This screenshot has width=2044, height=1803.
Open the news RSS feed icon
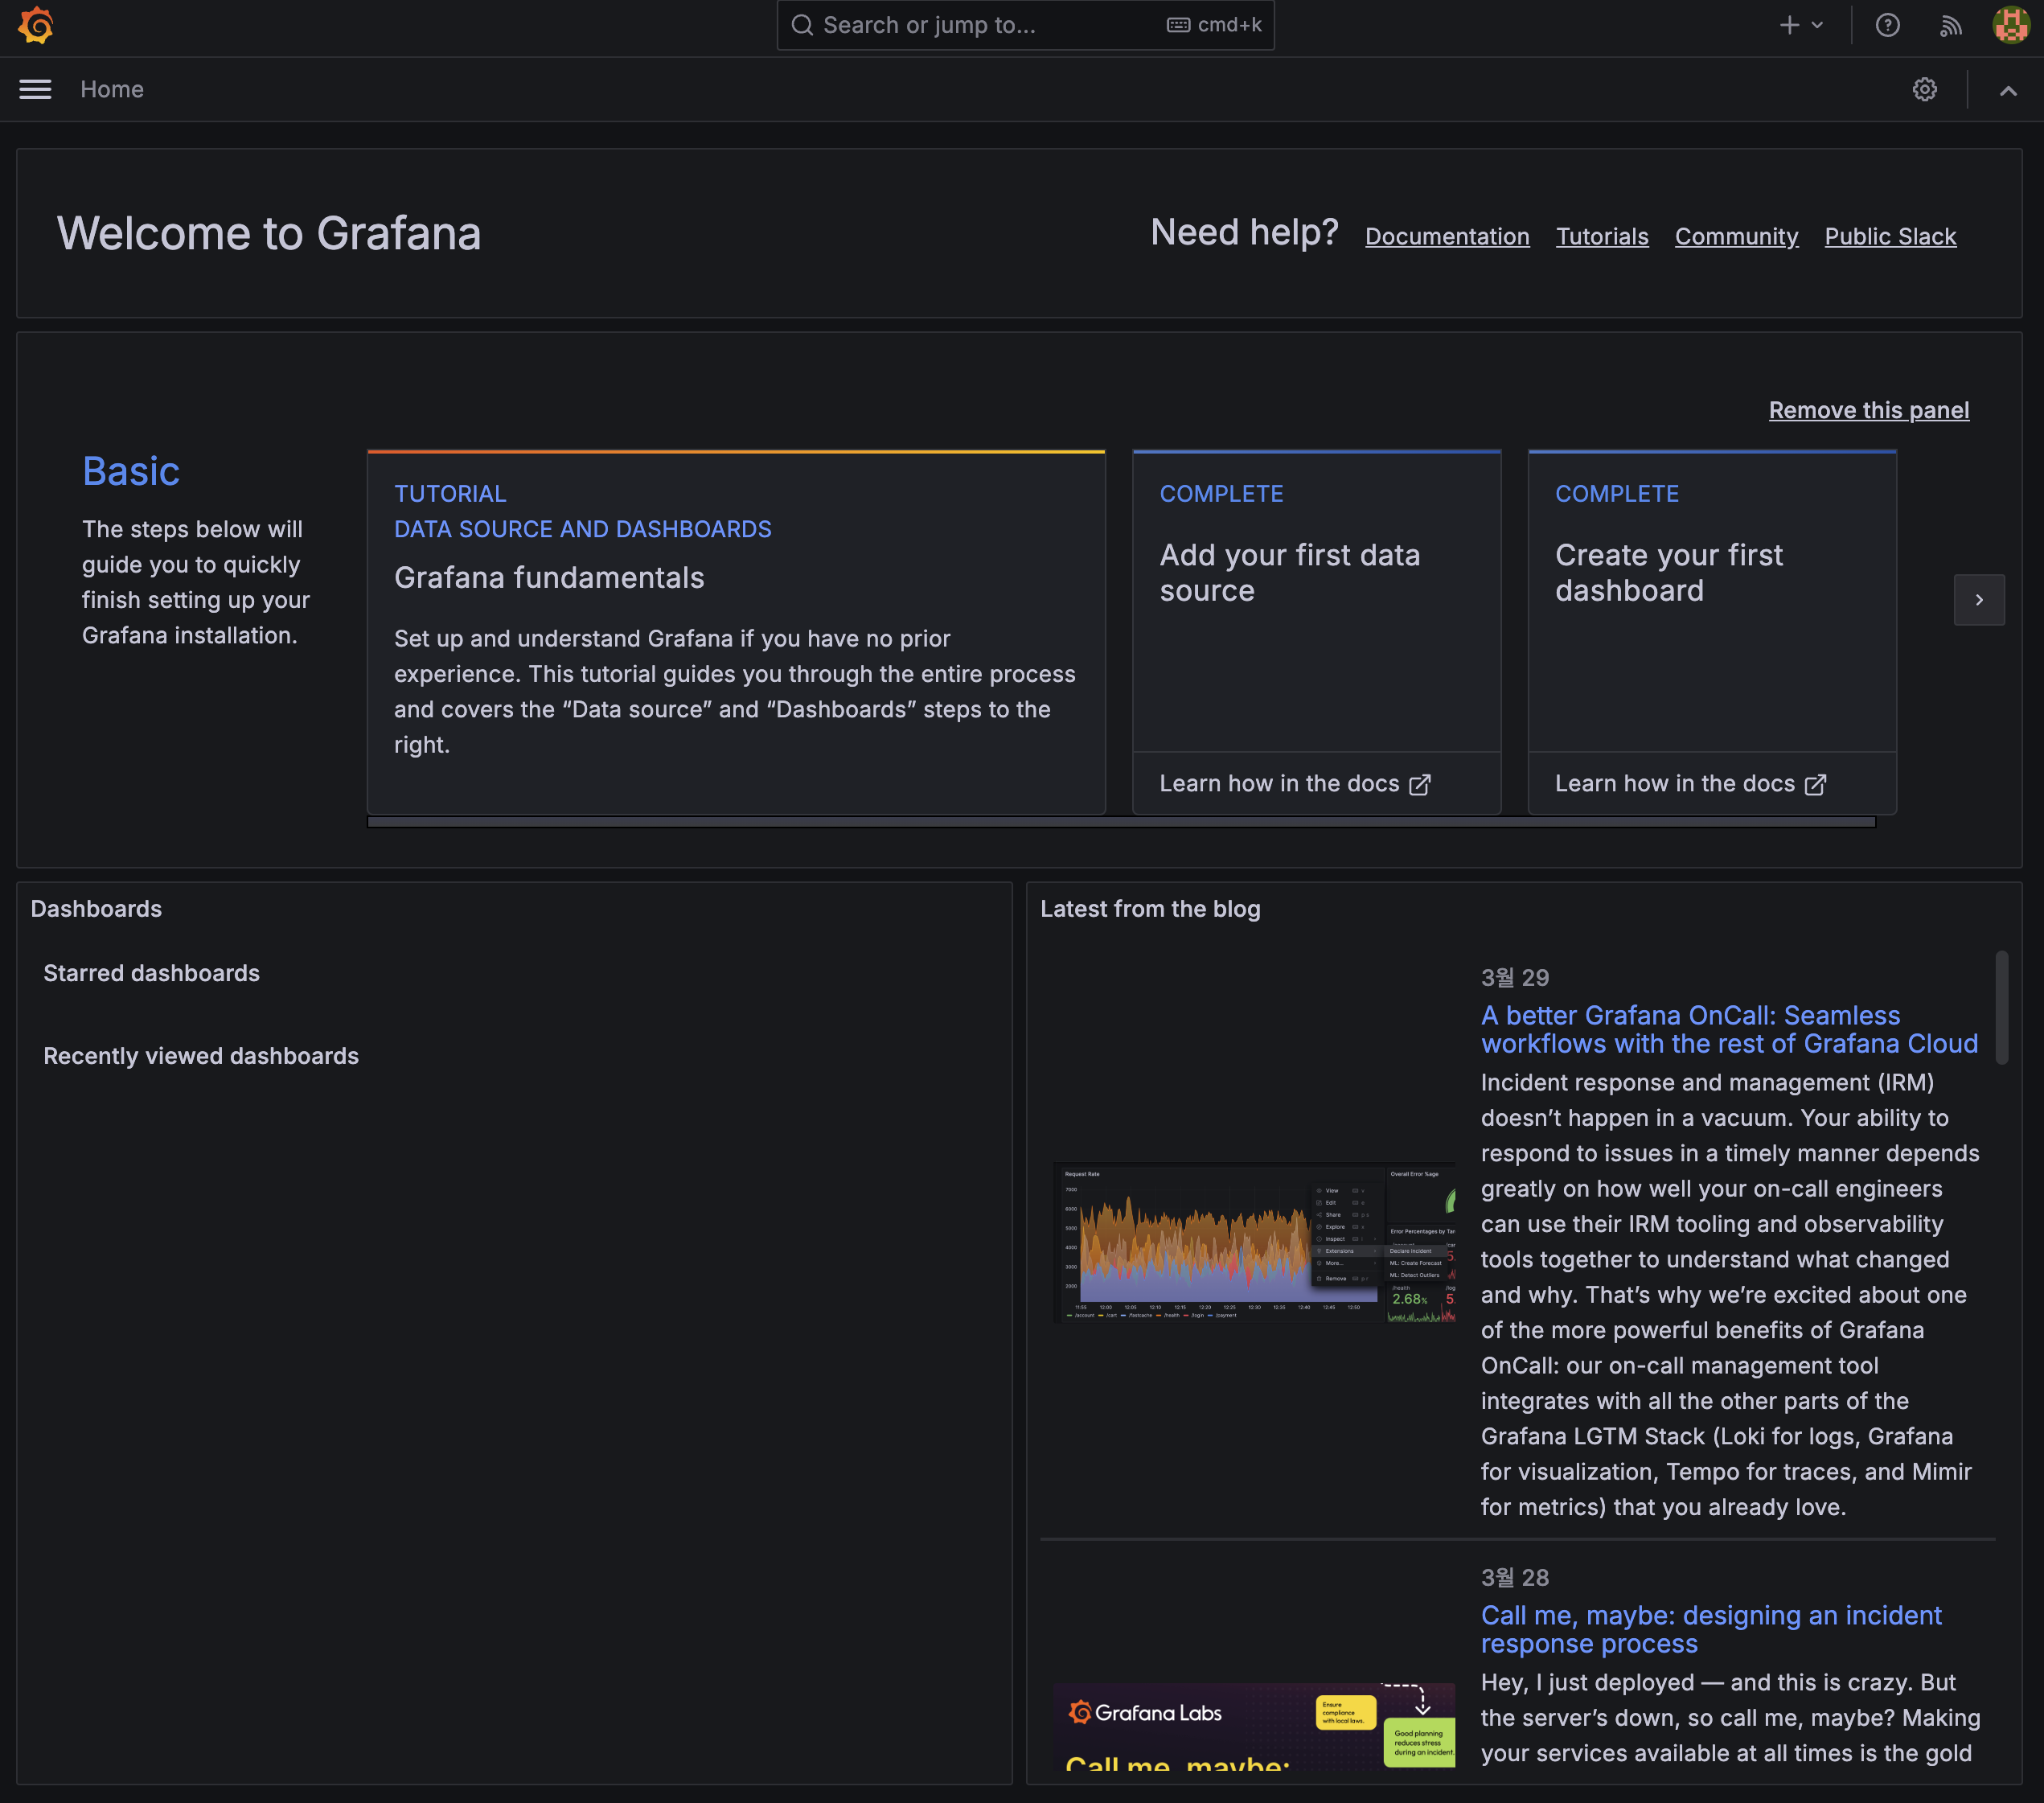pos(1950,25)
